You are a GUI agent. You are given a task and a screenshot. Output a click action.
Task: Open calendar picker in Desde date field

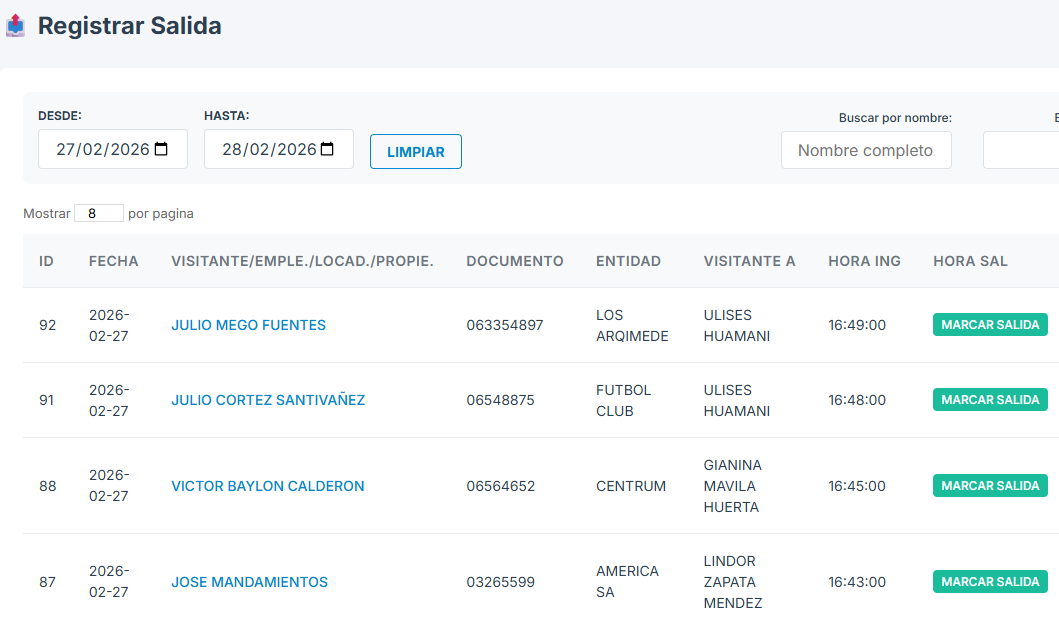(x=161, y=149)
